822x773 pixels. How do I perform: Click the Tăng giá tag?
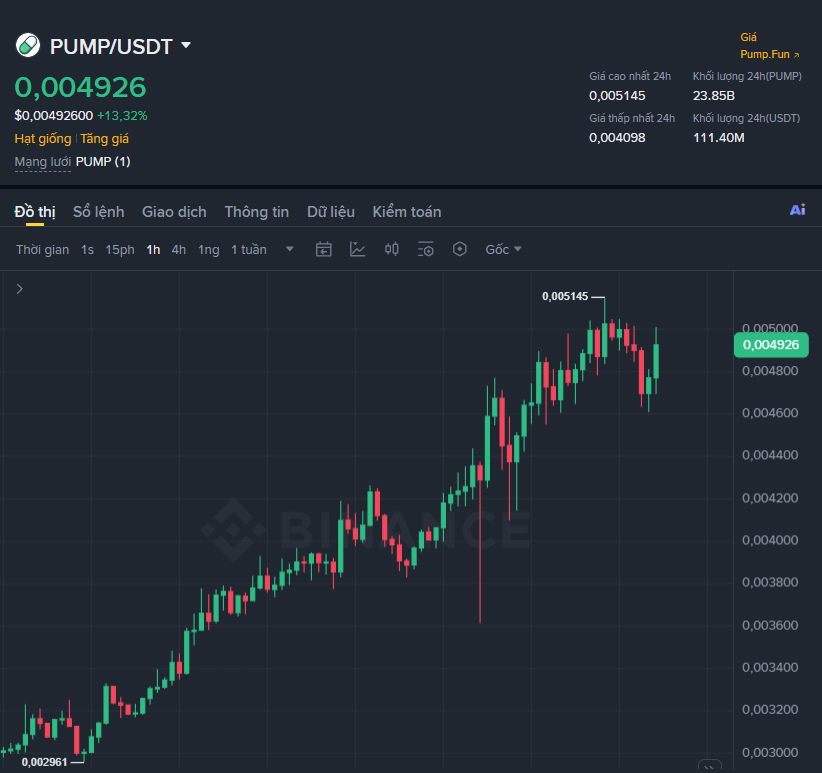pyautogui.click(x=104, y=139)
